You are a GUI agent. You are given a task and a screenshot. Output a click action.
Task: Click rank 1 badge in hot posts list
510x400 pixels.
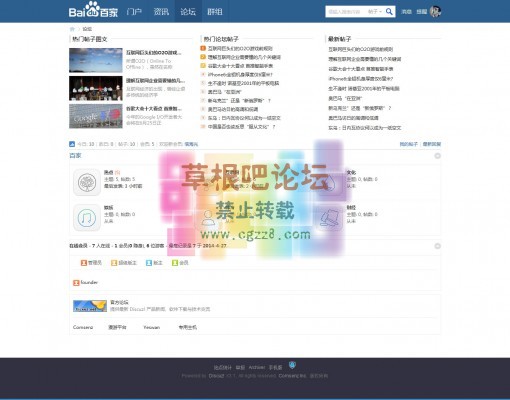203,48
